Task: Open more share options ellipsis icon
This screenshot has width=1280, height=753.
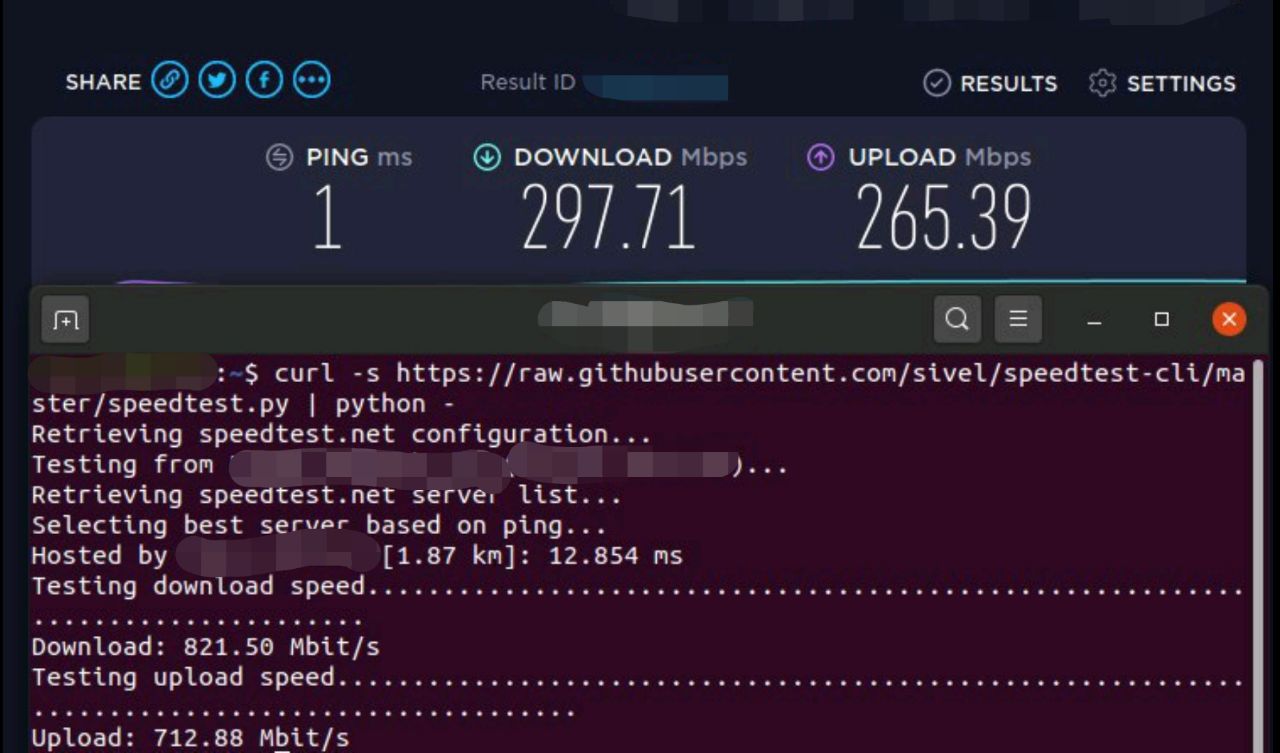Action: pos(312,80)
